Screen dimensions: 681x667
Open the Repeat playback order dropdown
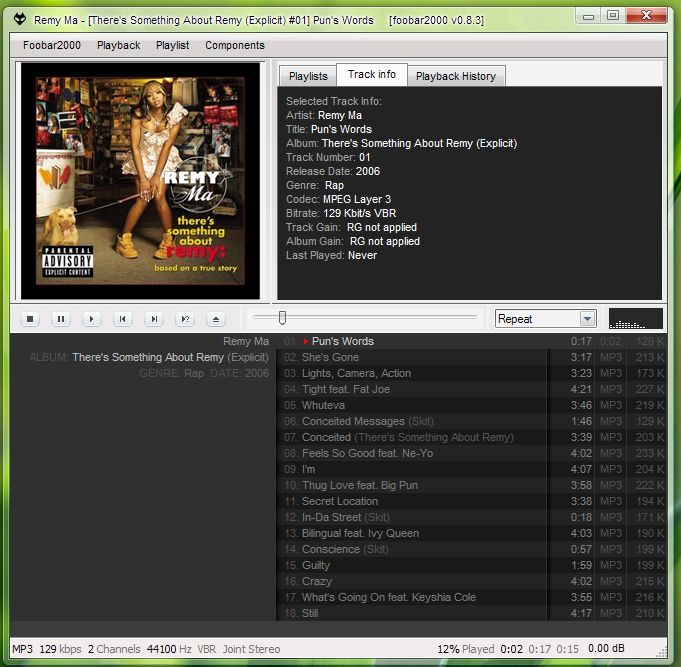(545, 319)
